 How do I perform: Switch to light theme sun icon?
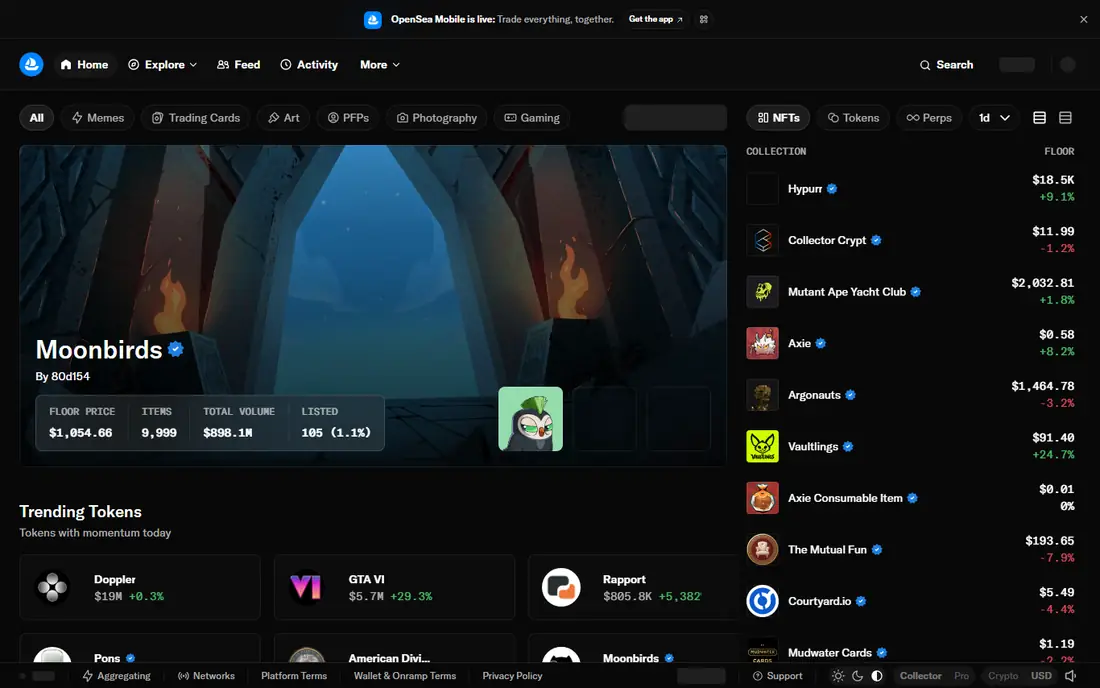(838, 676)
